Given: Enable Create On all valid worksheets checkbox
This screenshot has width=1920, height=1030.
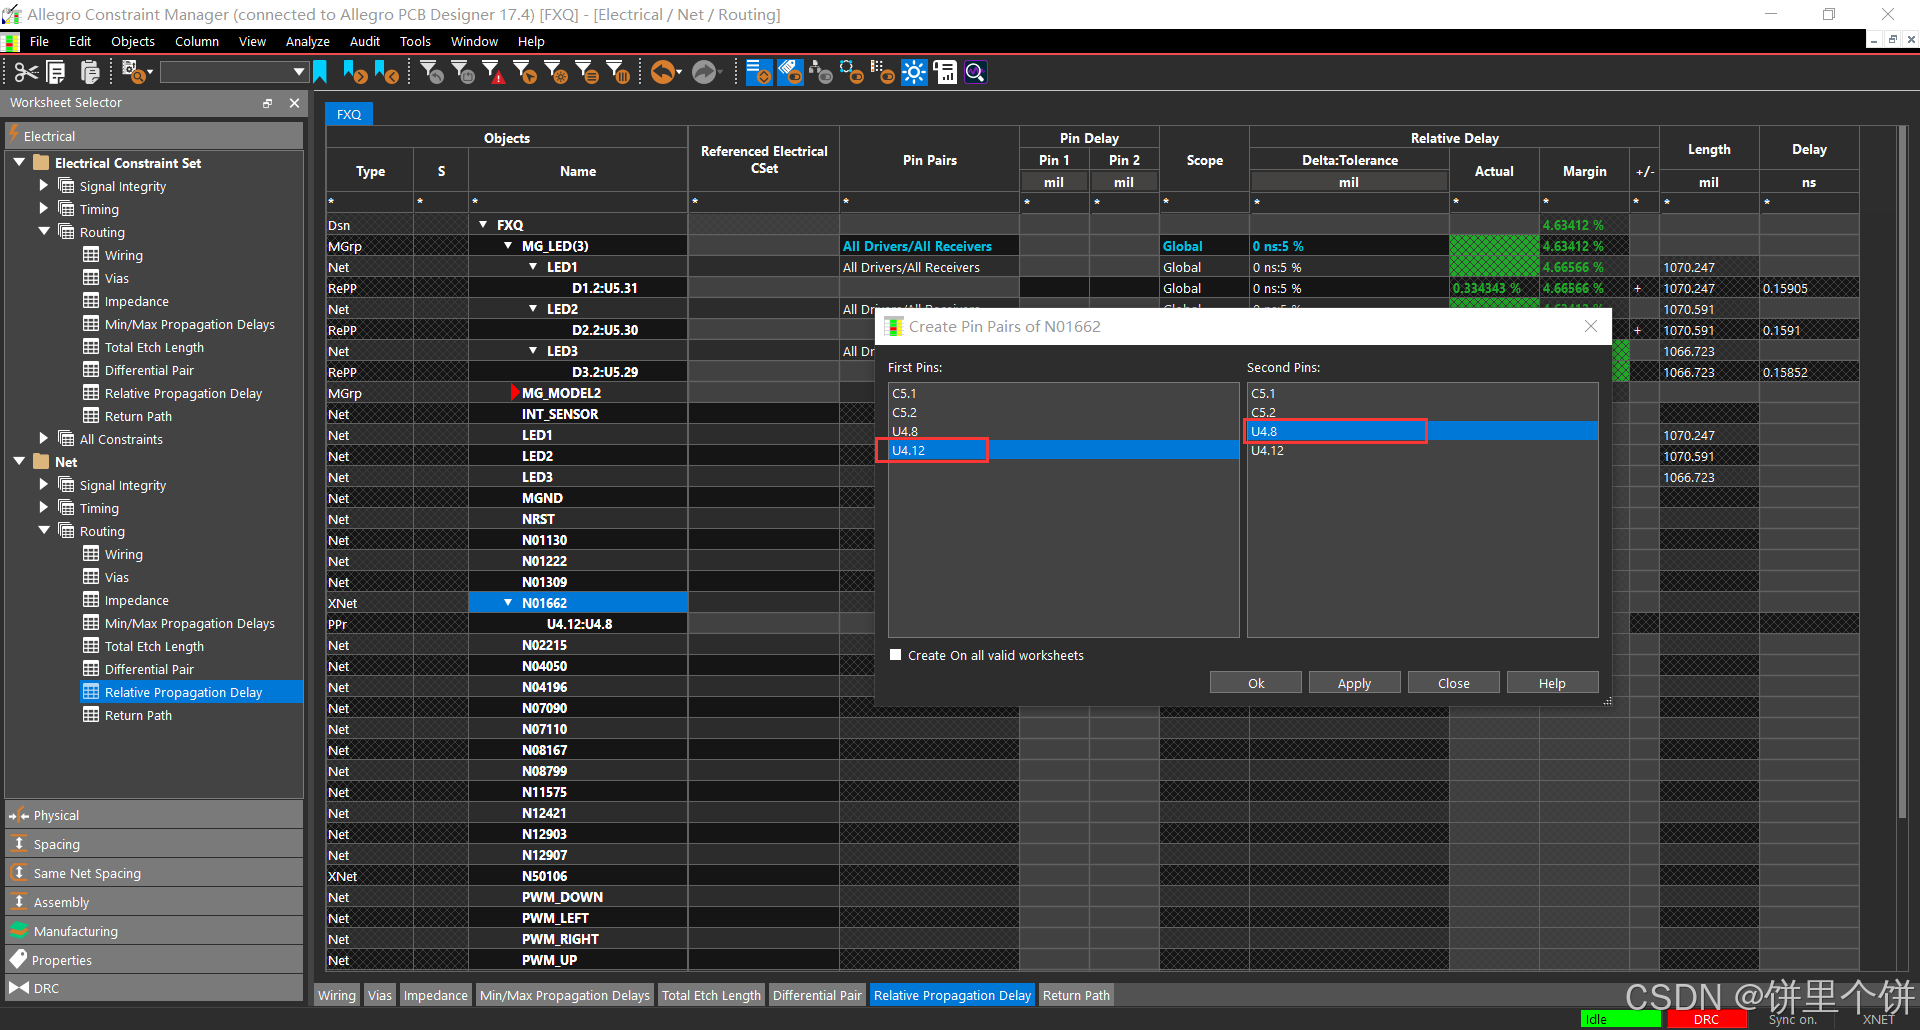Looking at the screenshot, I should tap(896, 655).
